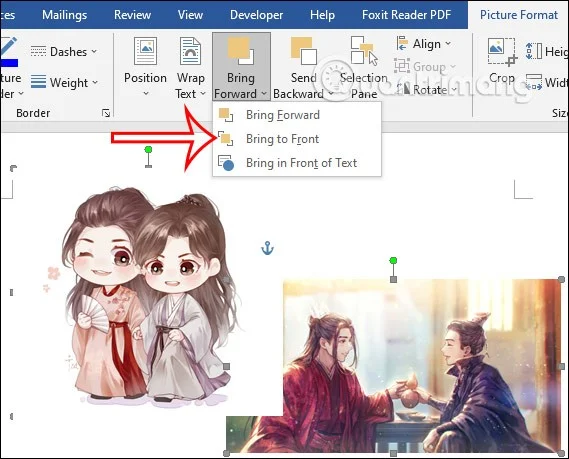Click the Crop button label

click(x=502, y=78)
